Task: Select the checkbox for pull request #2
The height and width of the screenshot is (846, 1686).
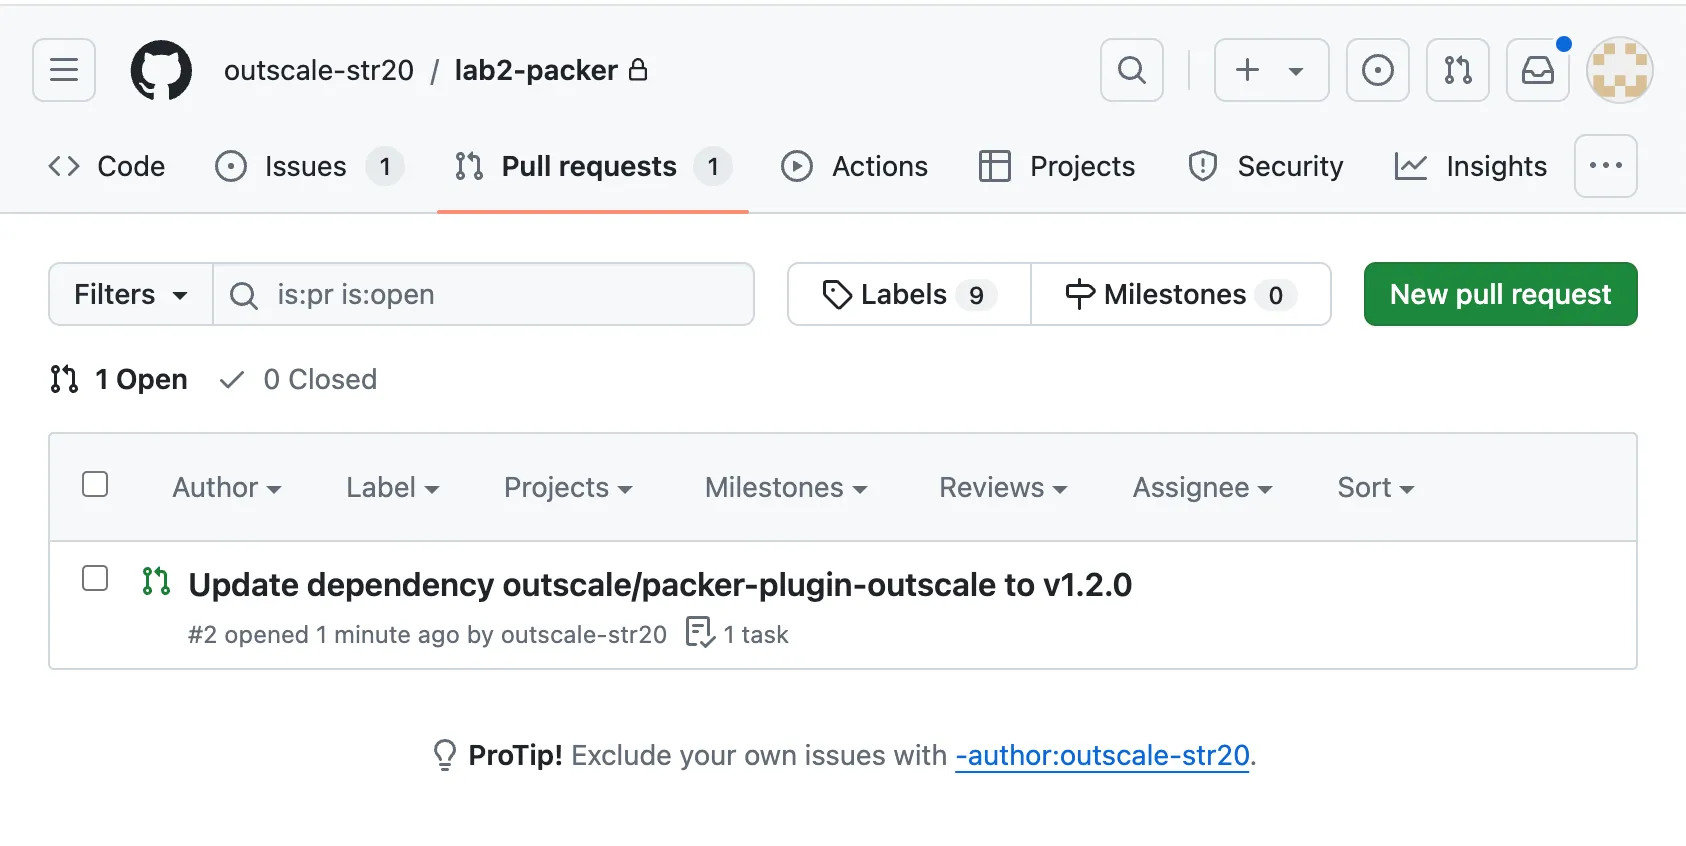Action: (x=95, y=579)
